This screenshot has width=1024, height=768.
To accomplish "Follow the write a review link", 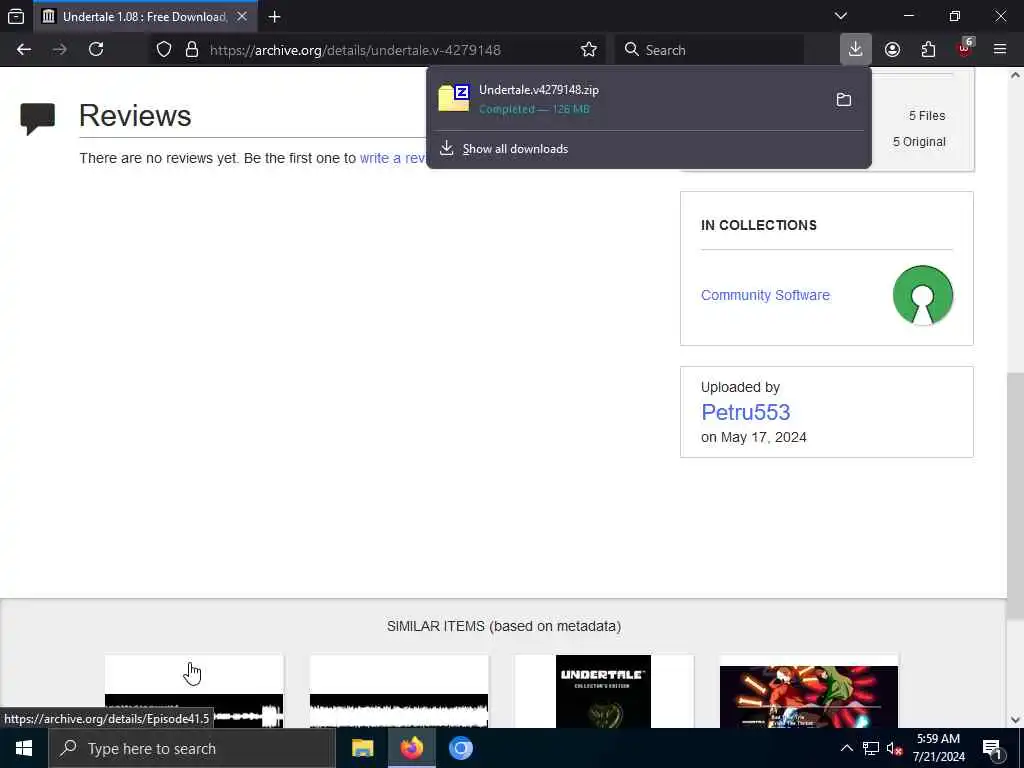I will [x=393, y=158].
